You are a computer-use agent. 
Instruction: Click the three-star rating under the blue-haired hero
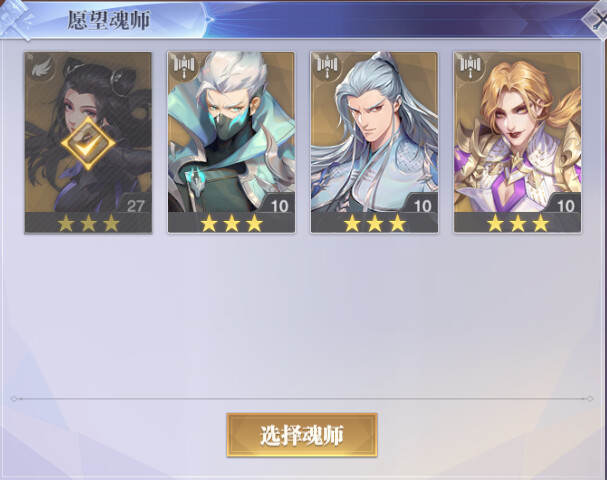pos(375,223)
